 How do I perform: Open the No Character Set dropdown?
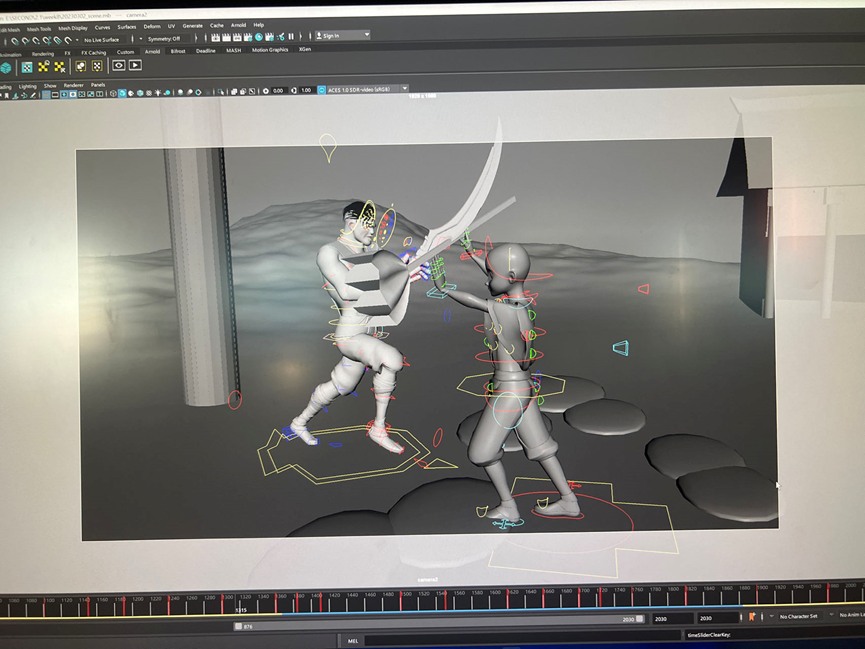point(798,616)
